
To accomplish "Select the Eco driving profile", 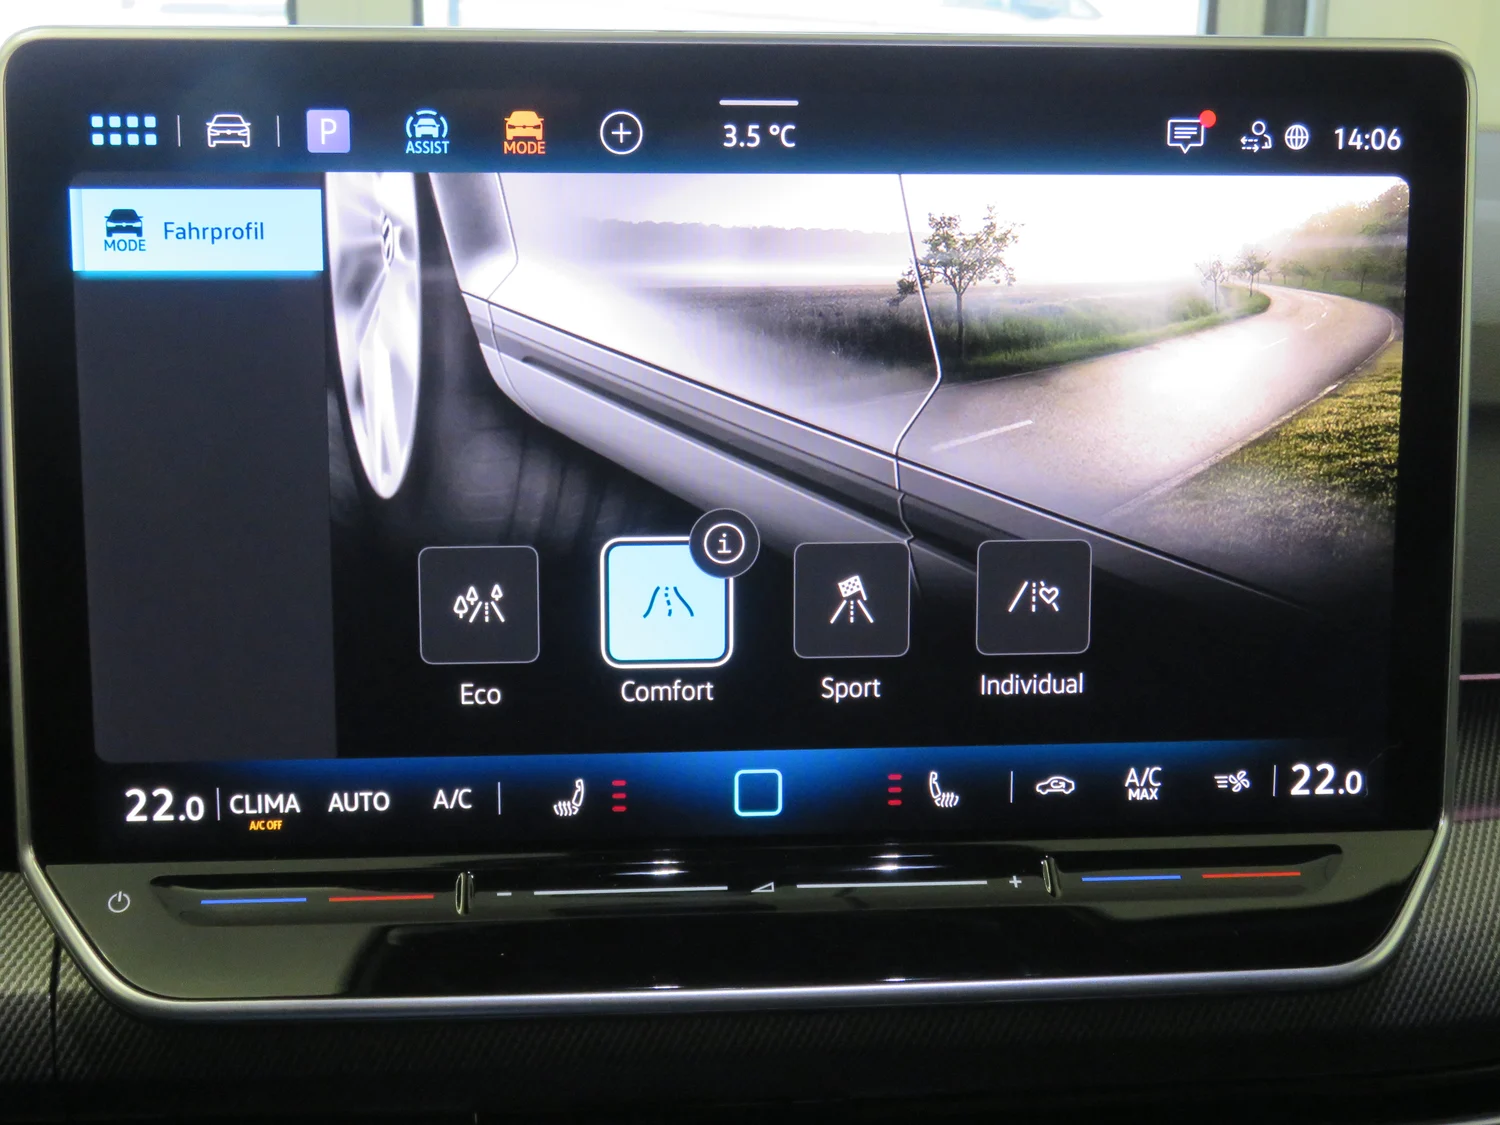I will [480, 605].
